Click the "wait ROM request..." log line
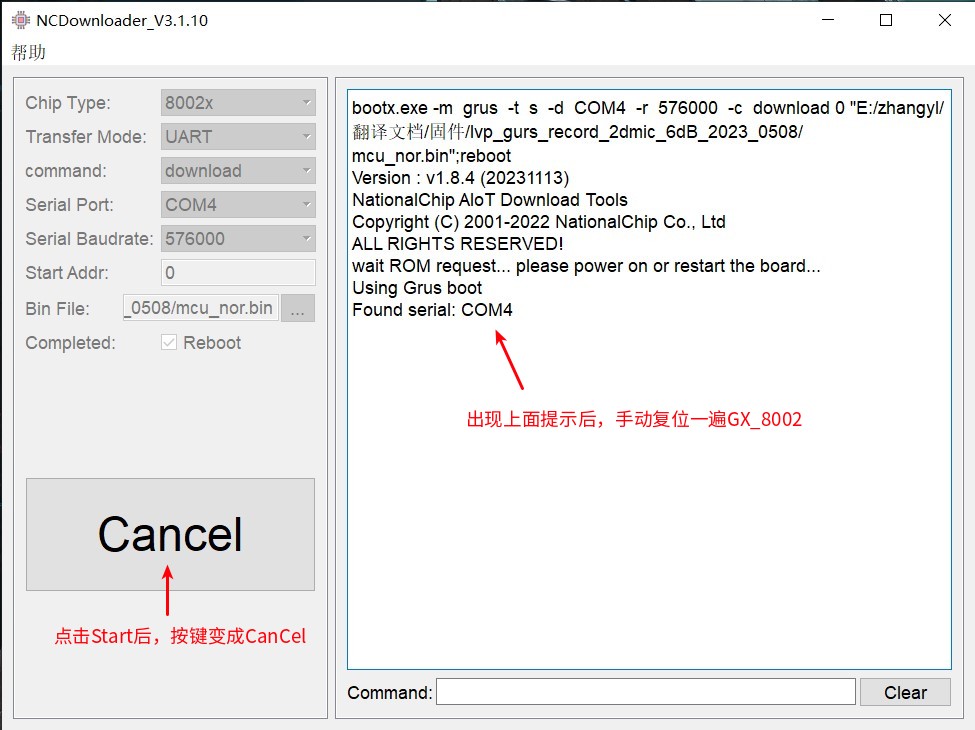 [x=586, y=266]
